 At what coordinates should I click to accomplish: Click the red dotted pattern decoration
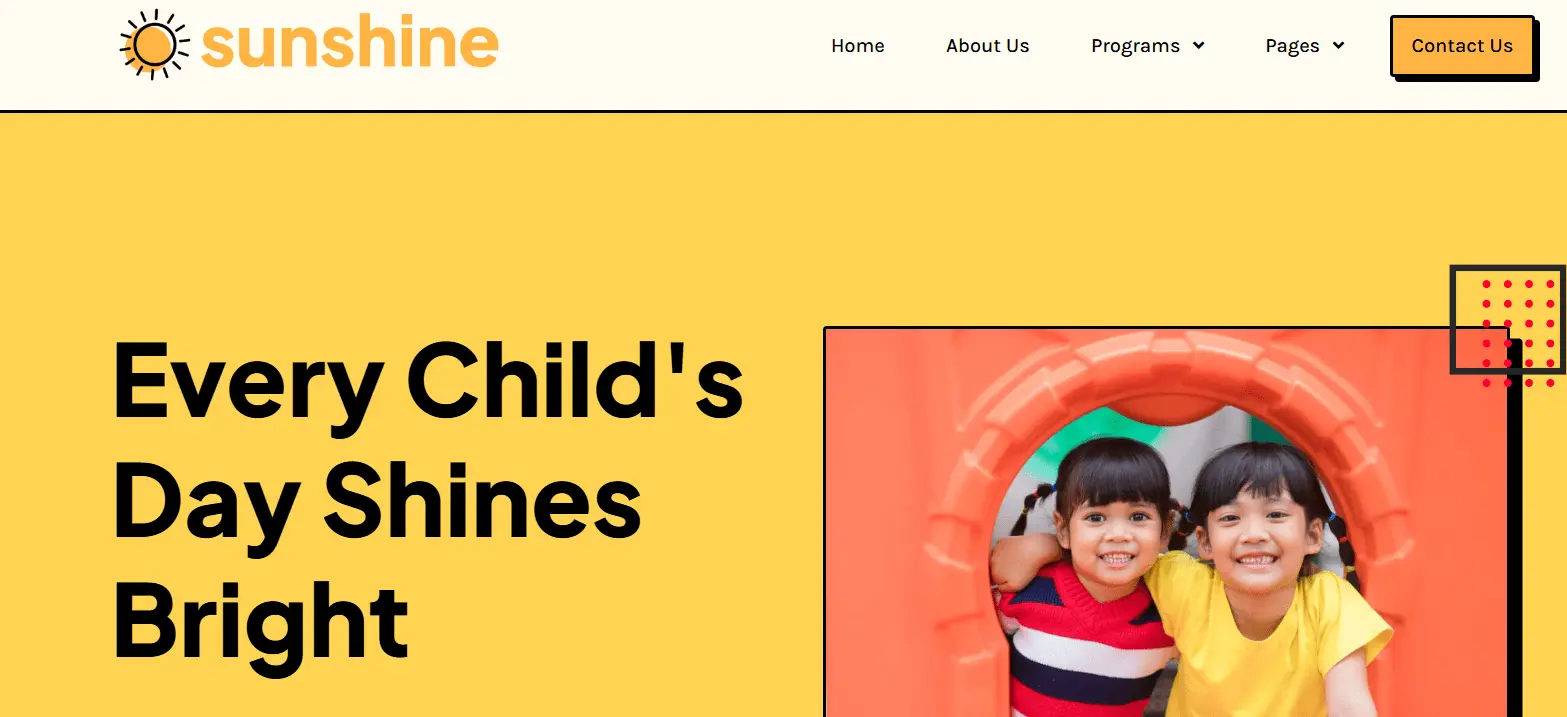click(1519, 333)
